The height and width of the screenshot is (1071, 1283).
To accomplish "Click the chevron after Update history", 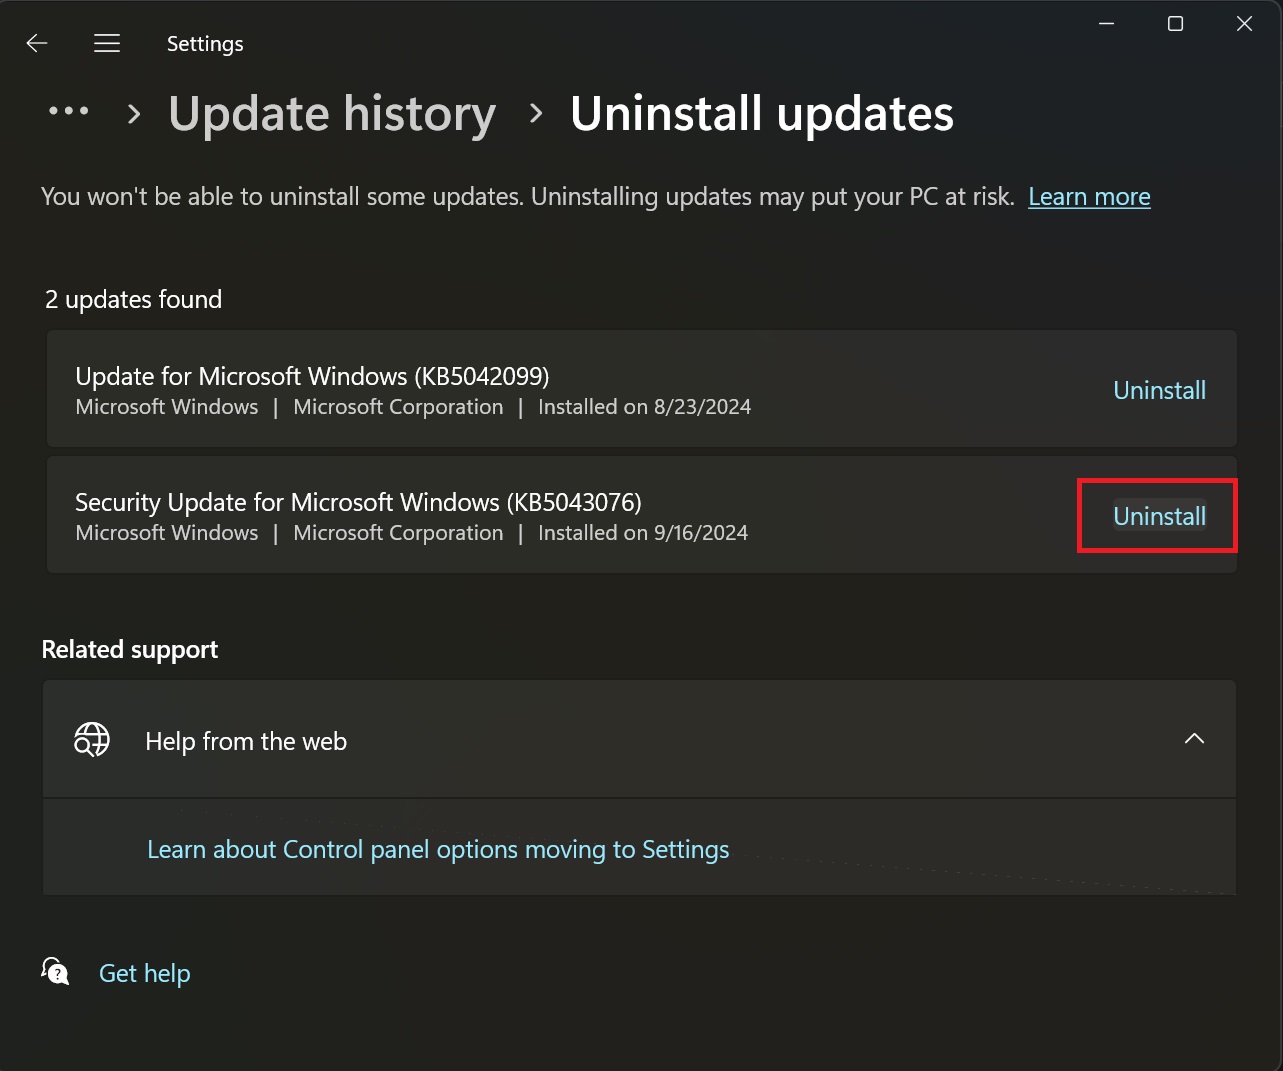I will click(x=536, y=113).
